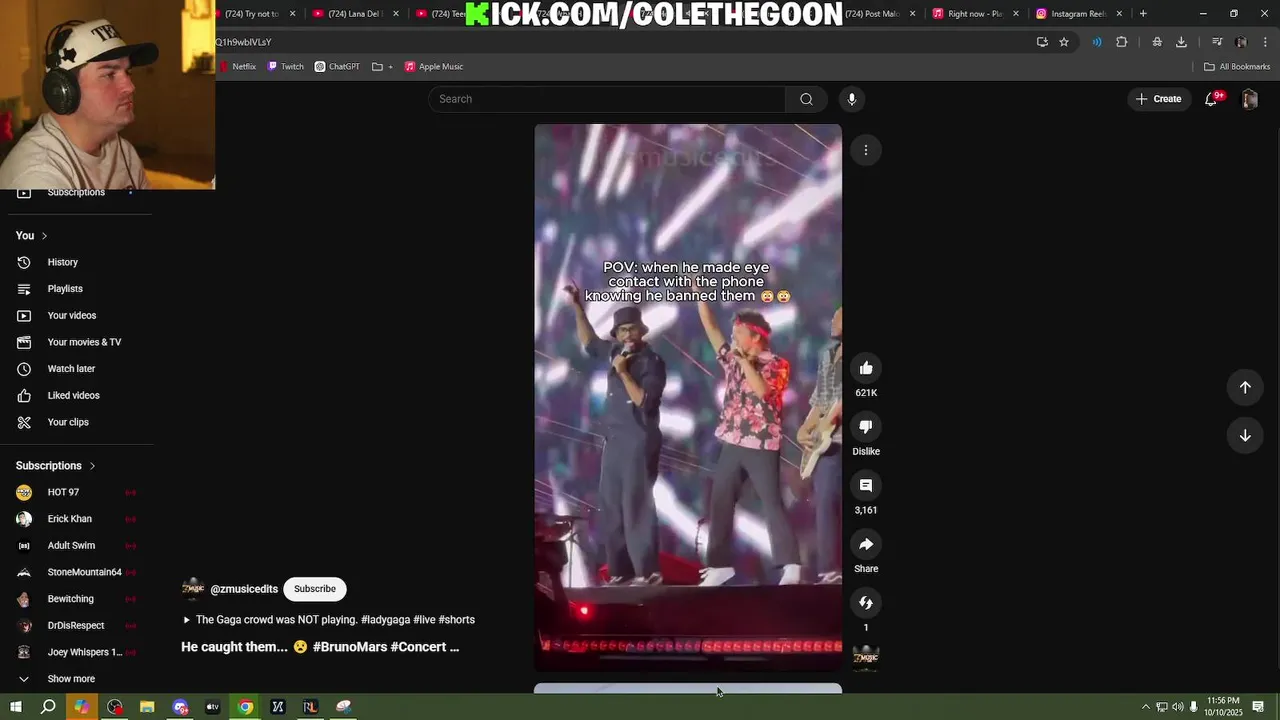Go to the previous Short using up arrow
This screenshot has height=720, width=1280.
coord(1245,387)
